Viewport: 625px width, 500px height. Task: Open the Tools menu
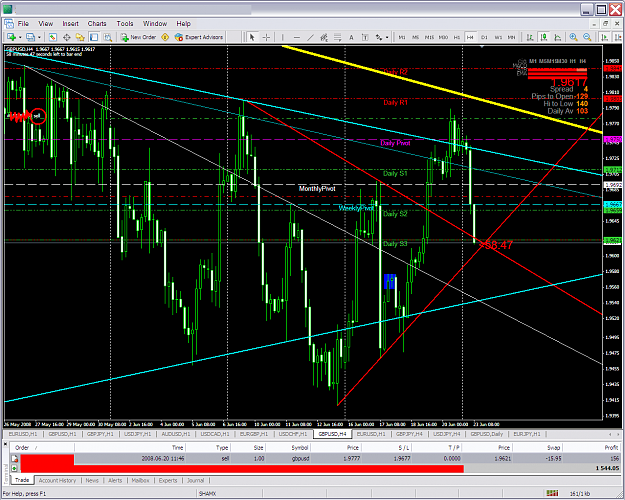pyautogui.click(x=125, y=24)
